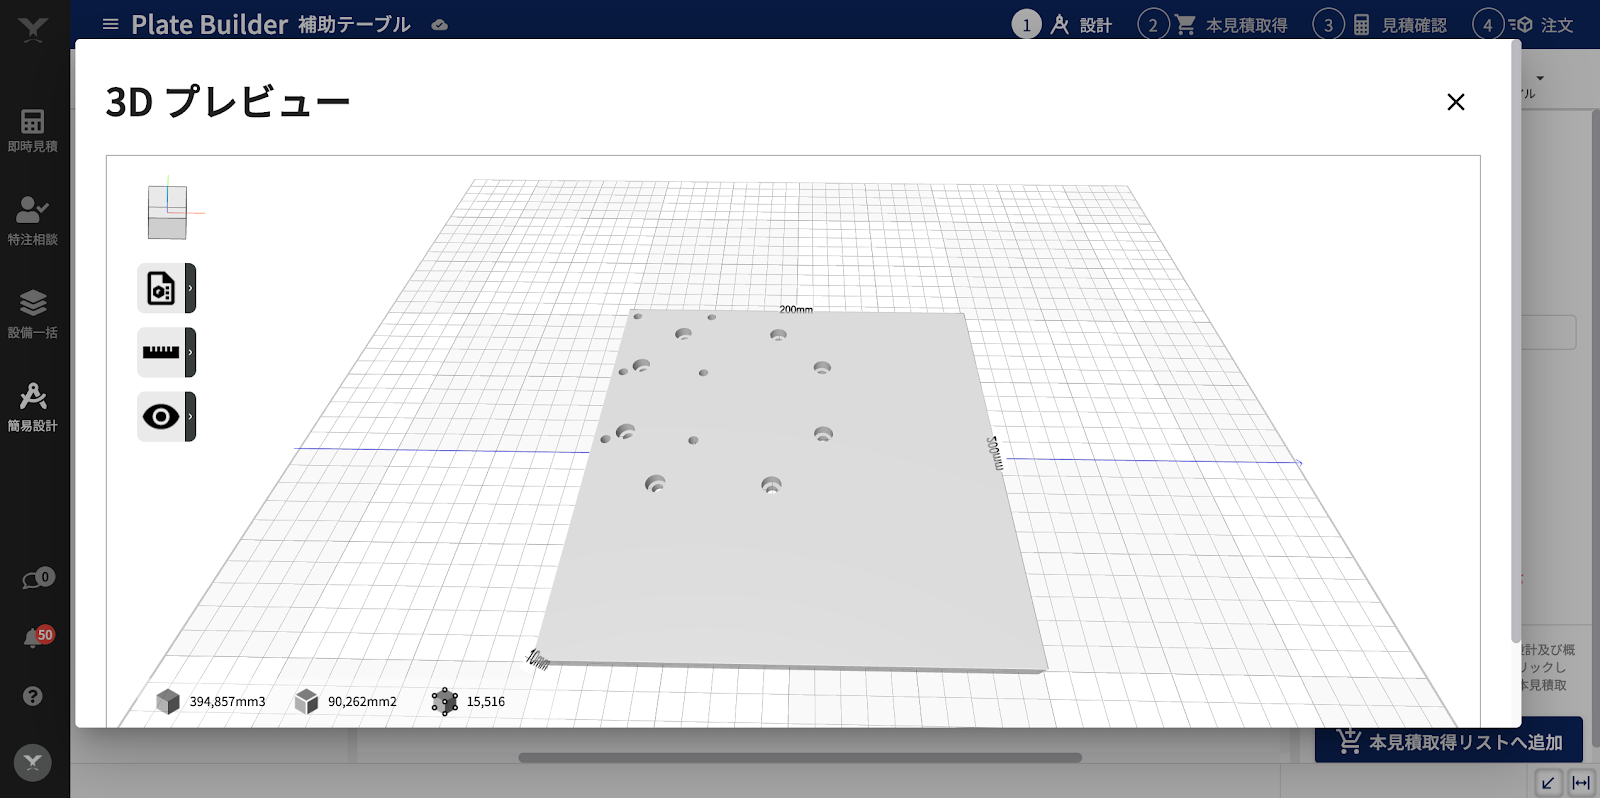Click the 3D plate model

pyautogui.click(x=790, y=490)
